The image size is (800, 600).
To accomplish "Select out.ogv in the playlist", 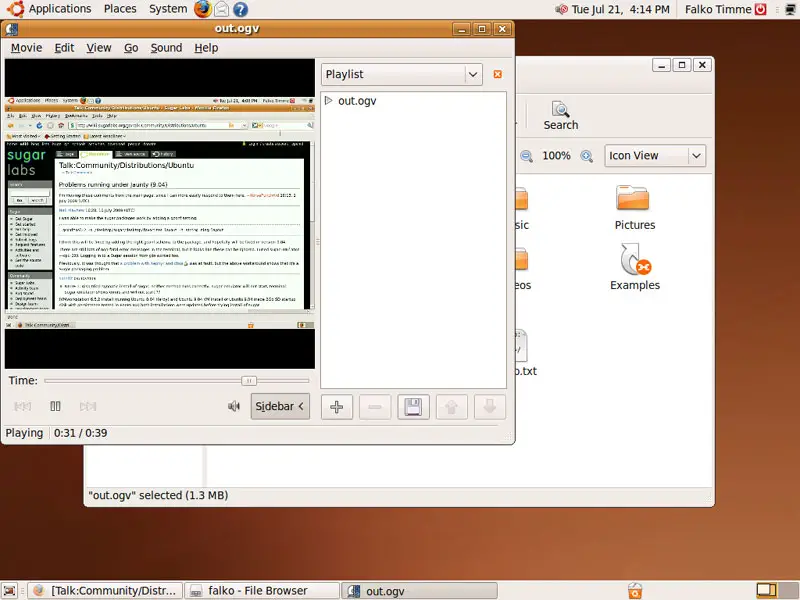I will pyautogui.click(x=357, y=101).
